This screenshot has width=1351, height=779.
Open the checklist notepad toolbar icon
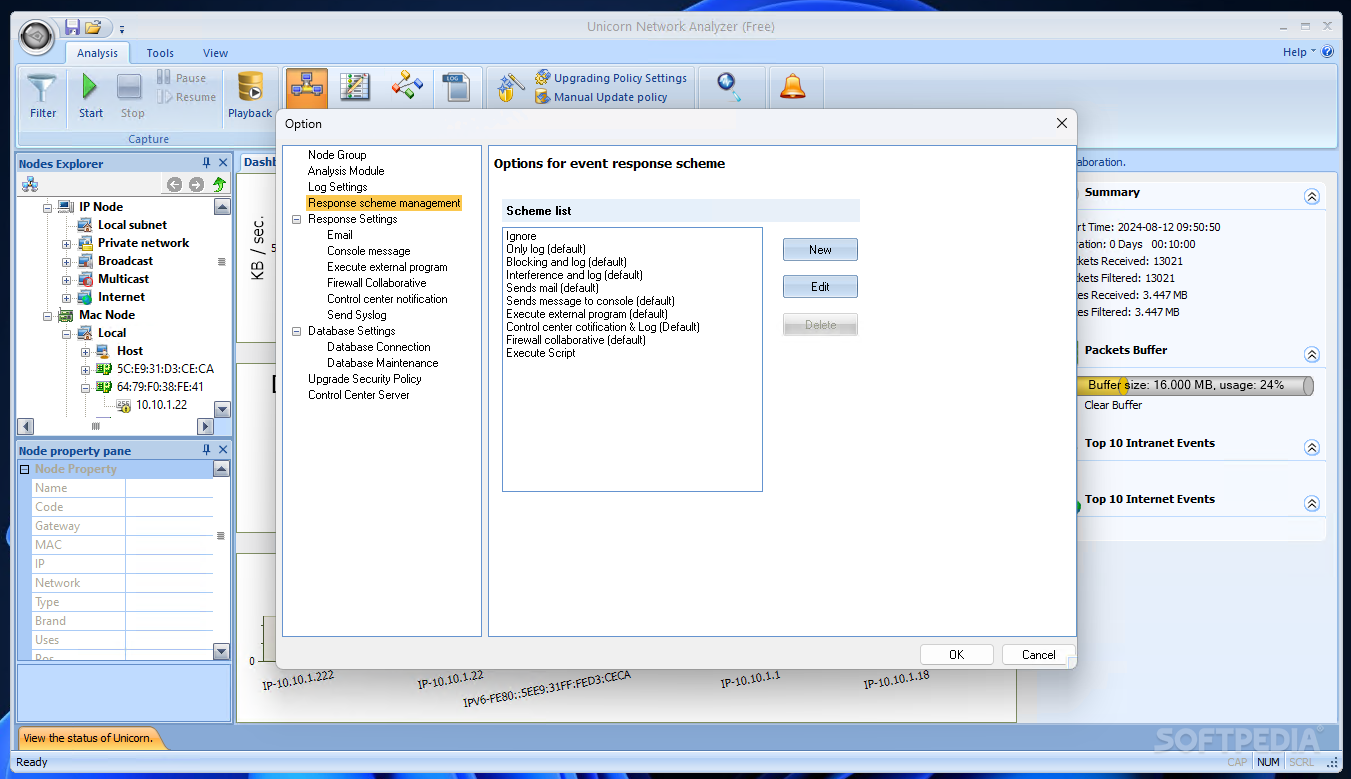click(355, 87)
